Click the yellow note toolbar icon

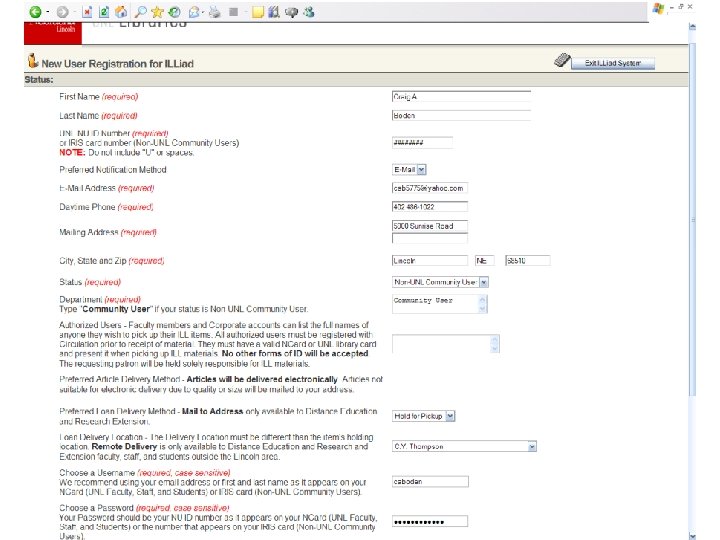pos(258,12)
